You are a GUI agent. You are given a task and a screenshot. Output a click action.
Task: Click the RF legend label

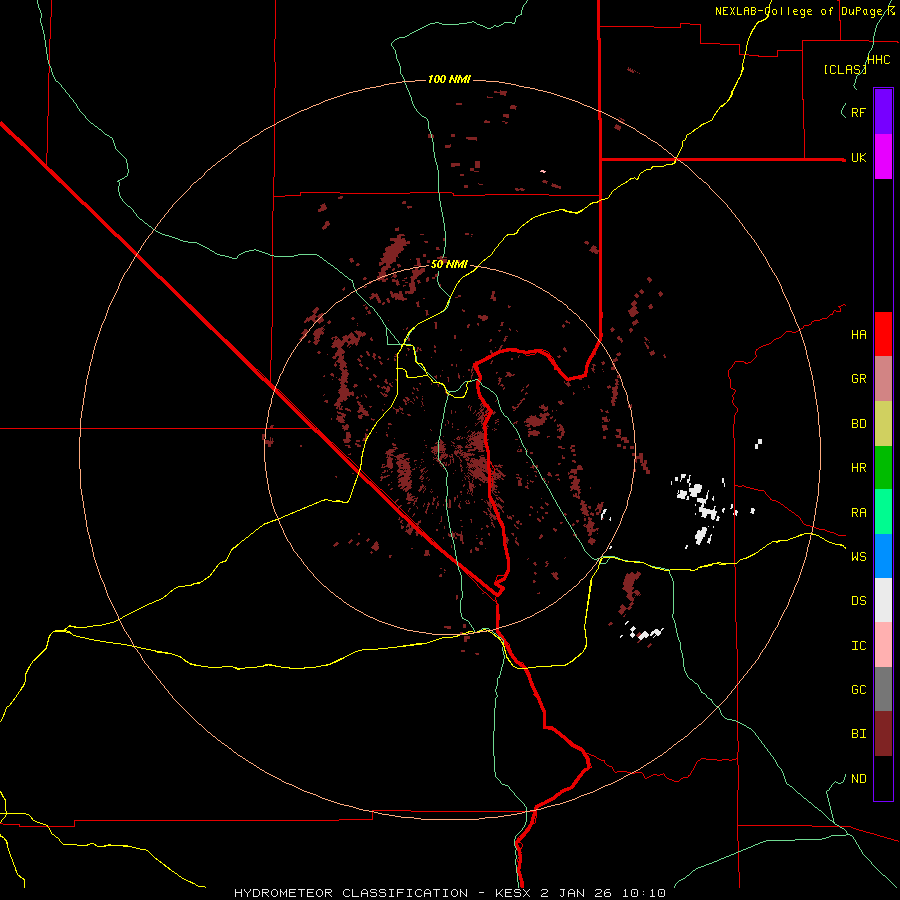pyautogui.click(x=858, y=112)
